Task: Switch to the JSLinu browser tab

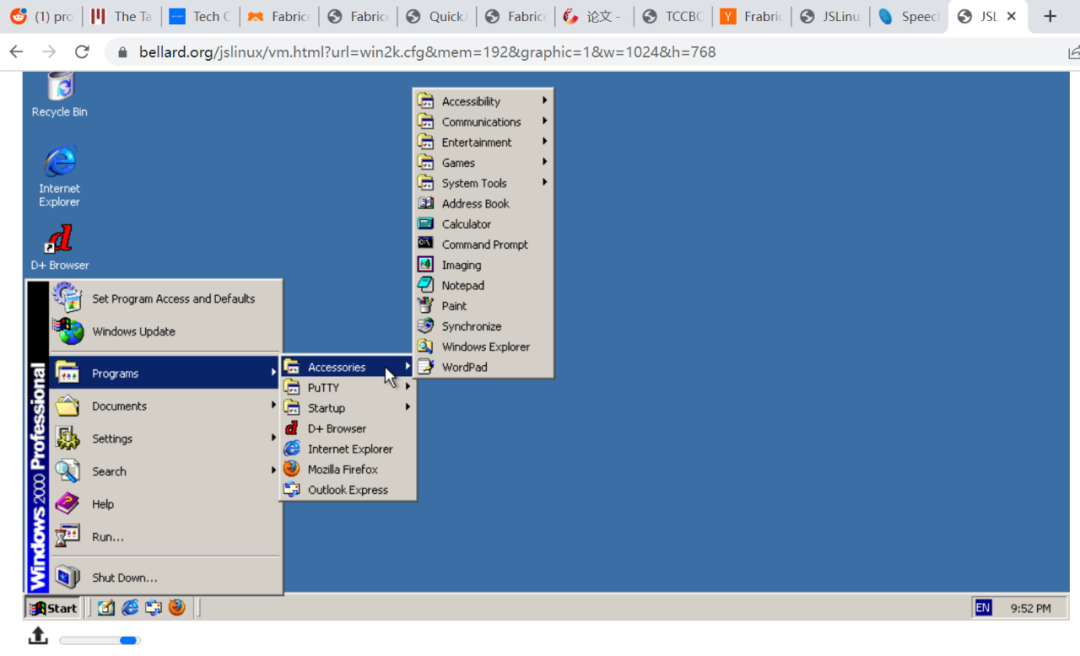Action: tap(830, 17)
